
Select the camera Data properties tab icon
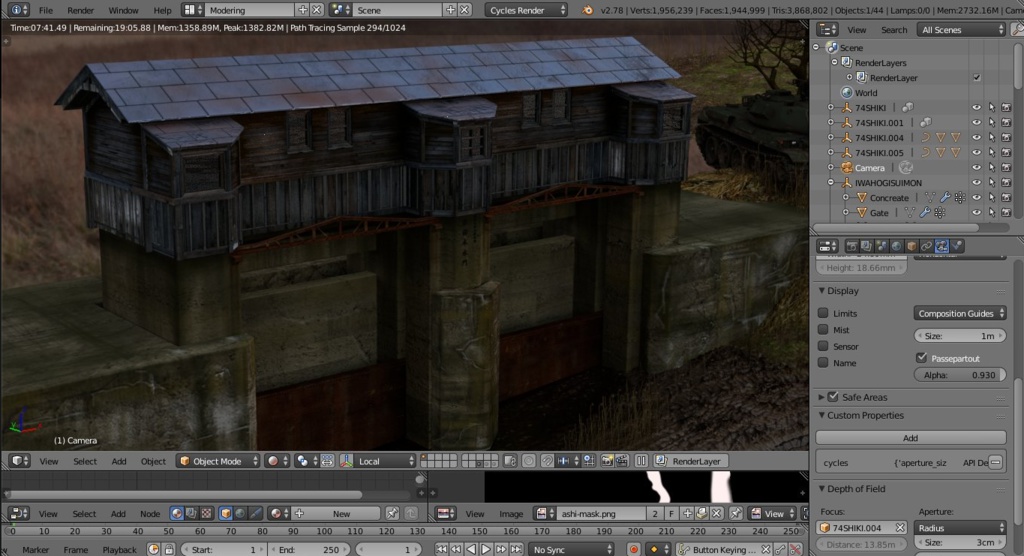[x=942, y=246]
